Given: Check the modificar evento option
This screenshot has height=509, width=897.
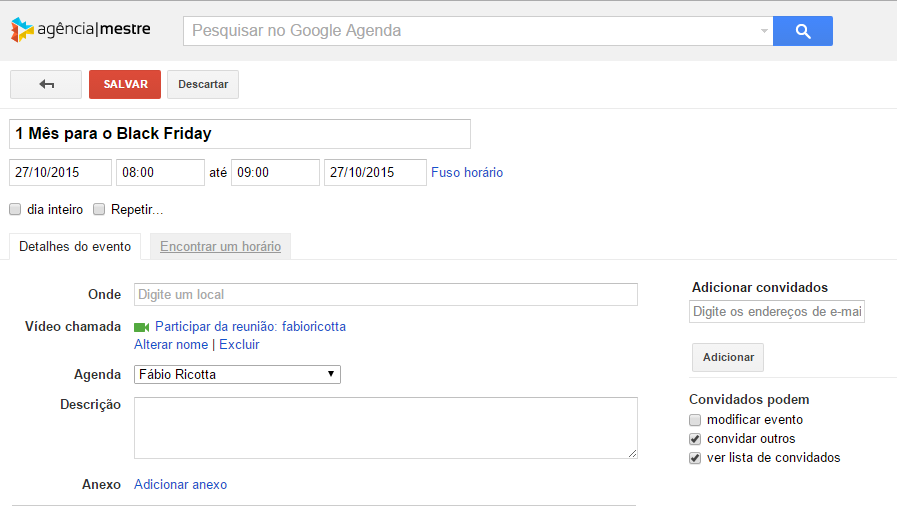Looking at the screenshot, I should [x=695, y=420].
